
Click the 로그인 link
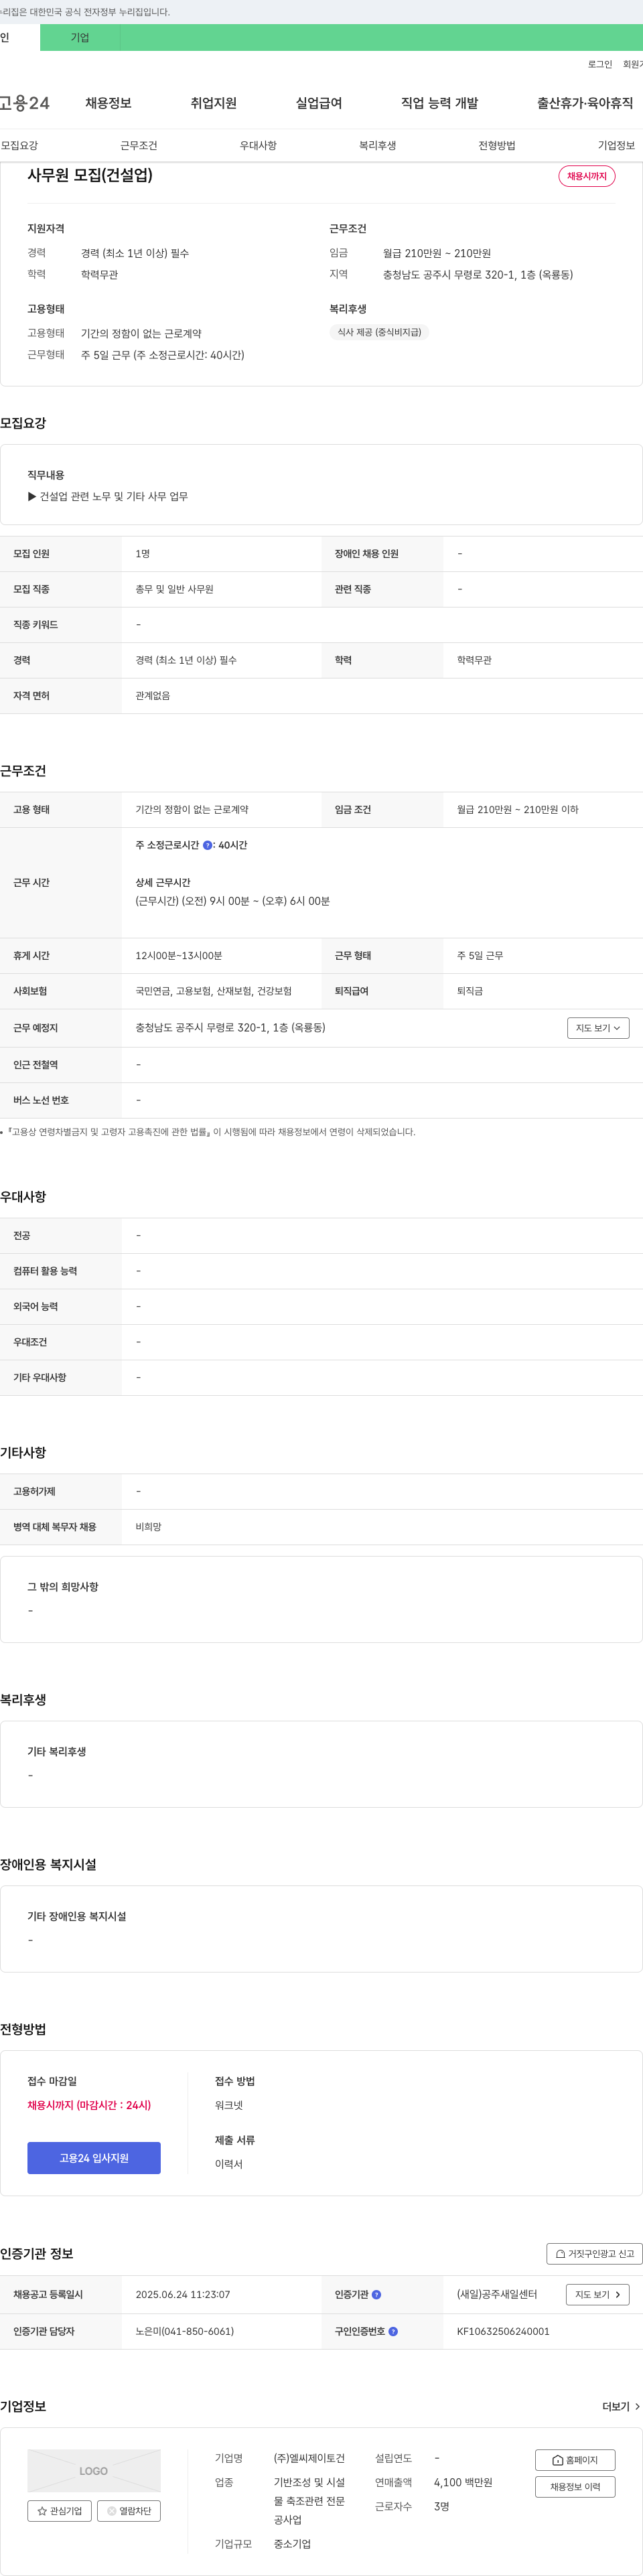point(599,64)
